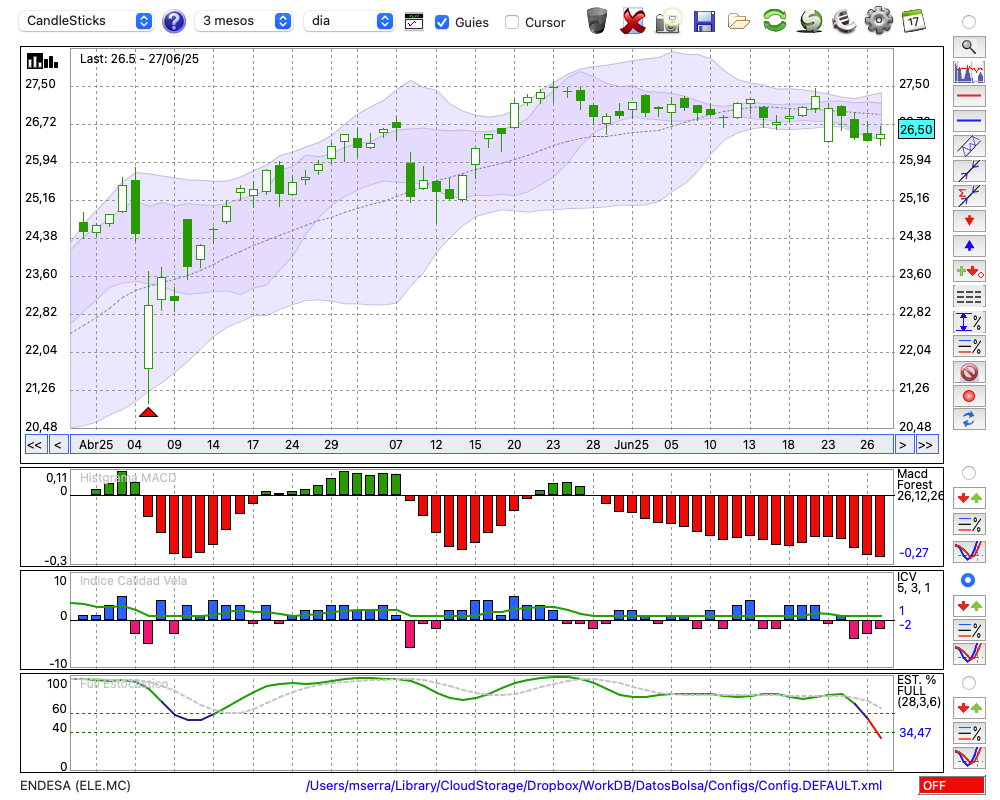
Task: Click the red/green arrows button for Stochastic panel
Action: click(x=969, y=708)
